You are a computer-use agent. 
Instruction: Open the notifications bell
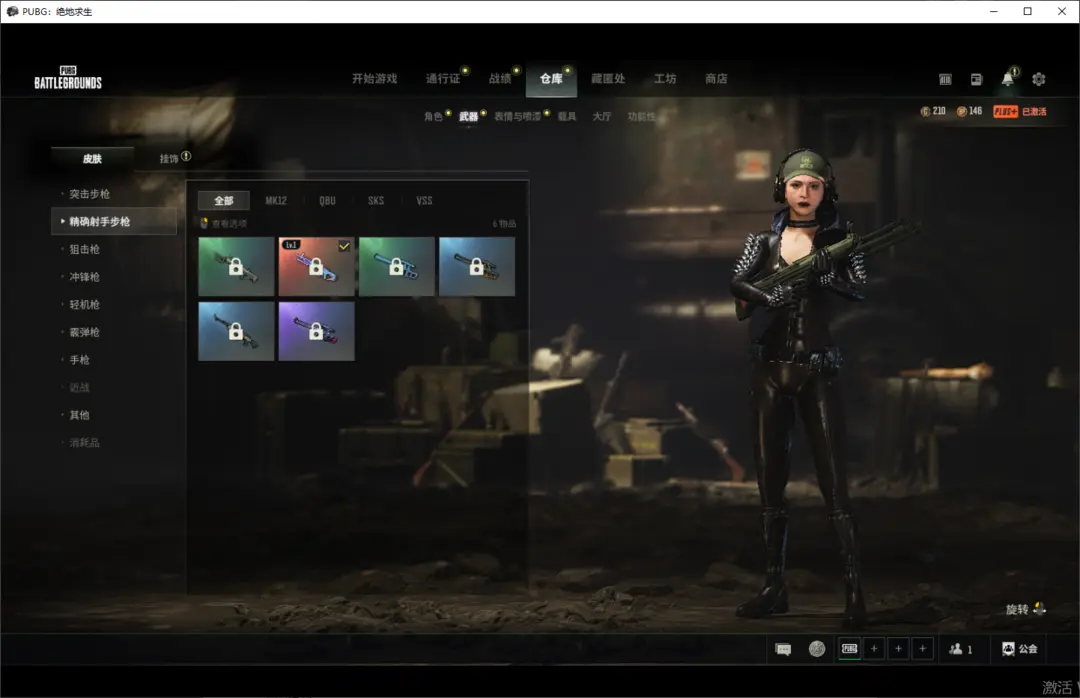(x=1007, y=79)
